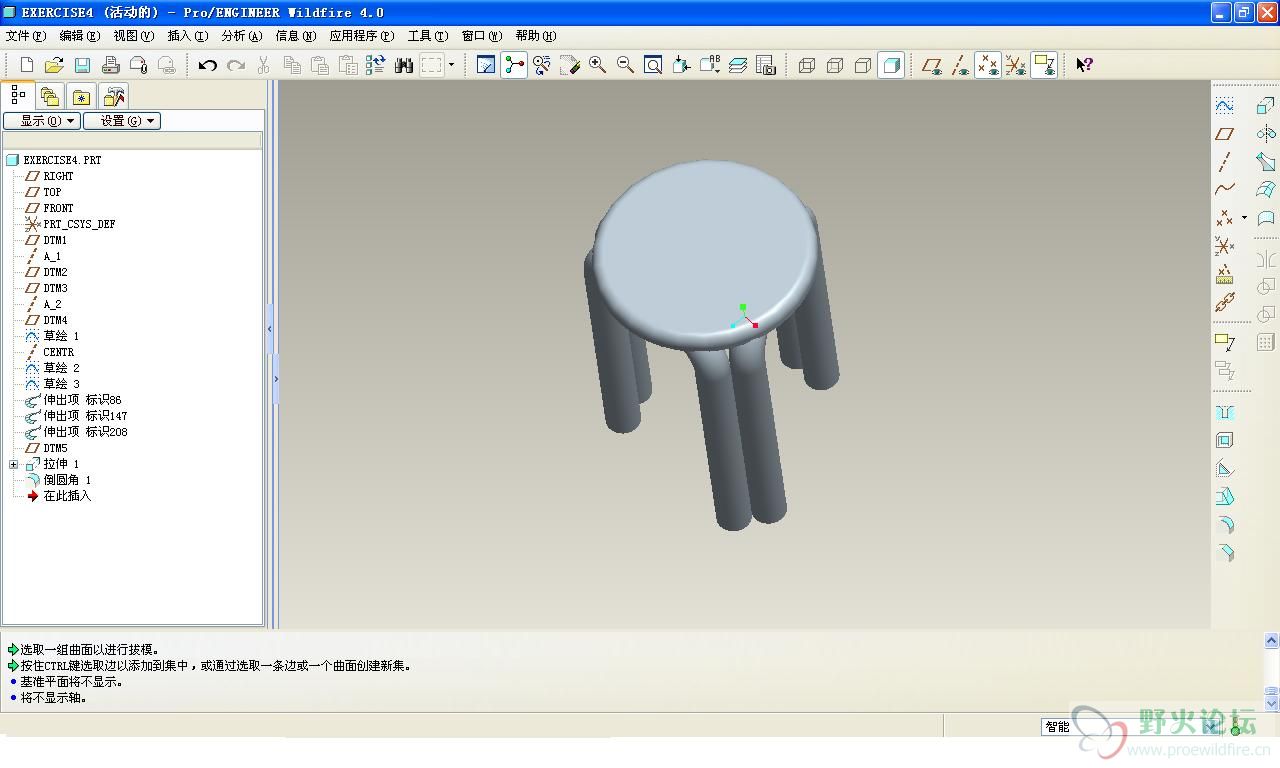1280x768 pixels.
Task: Click the Repaint screen icon
Action: (x=486, y=65)
